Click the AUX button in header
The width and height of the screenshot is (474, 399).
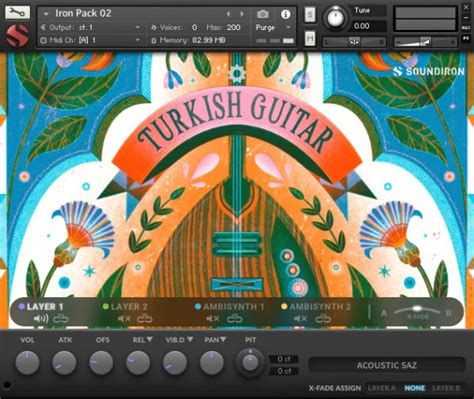466,28
